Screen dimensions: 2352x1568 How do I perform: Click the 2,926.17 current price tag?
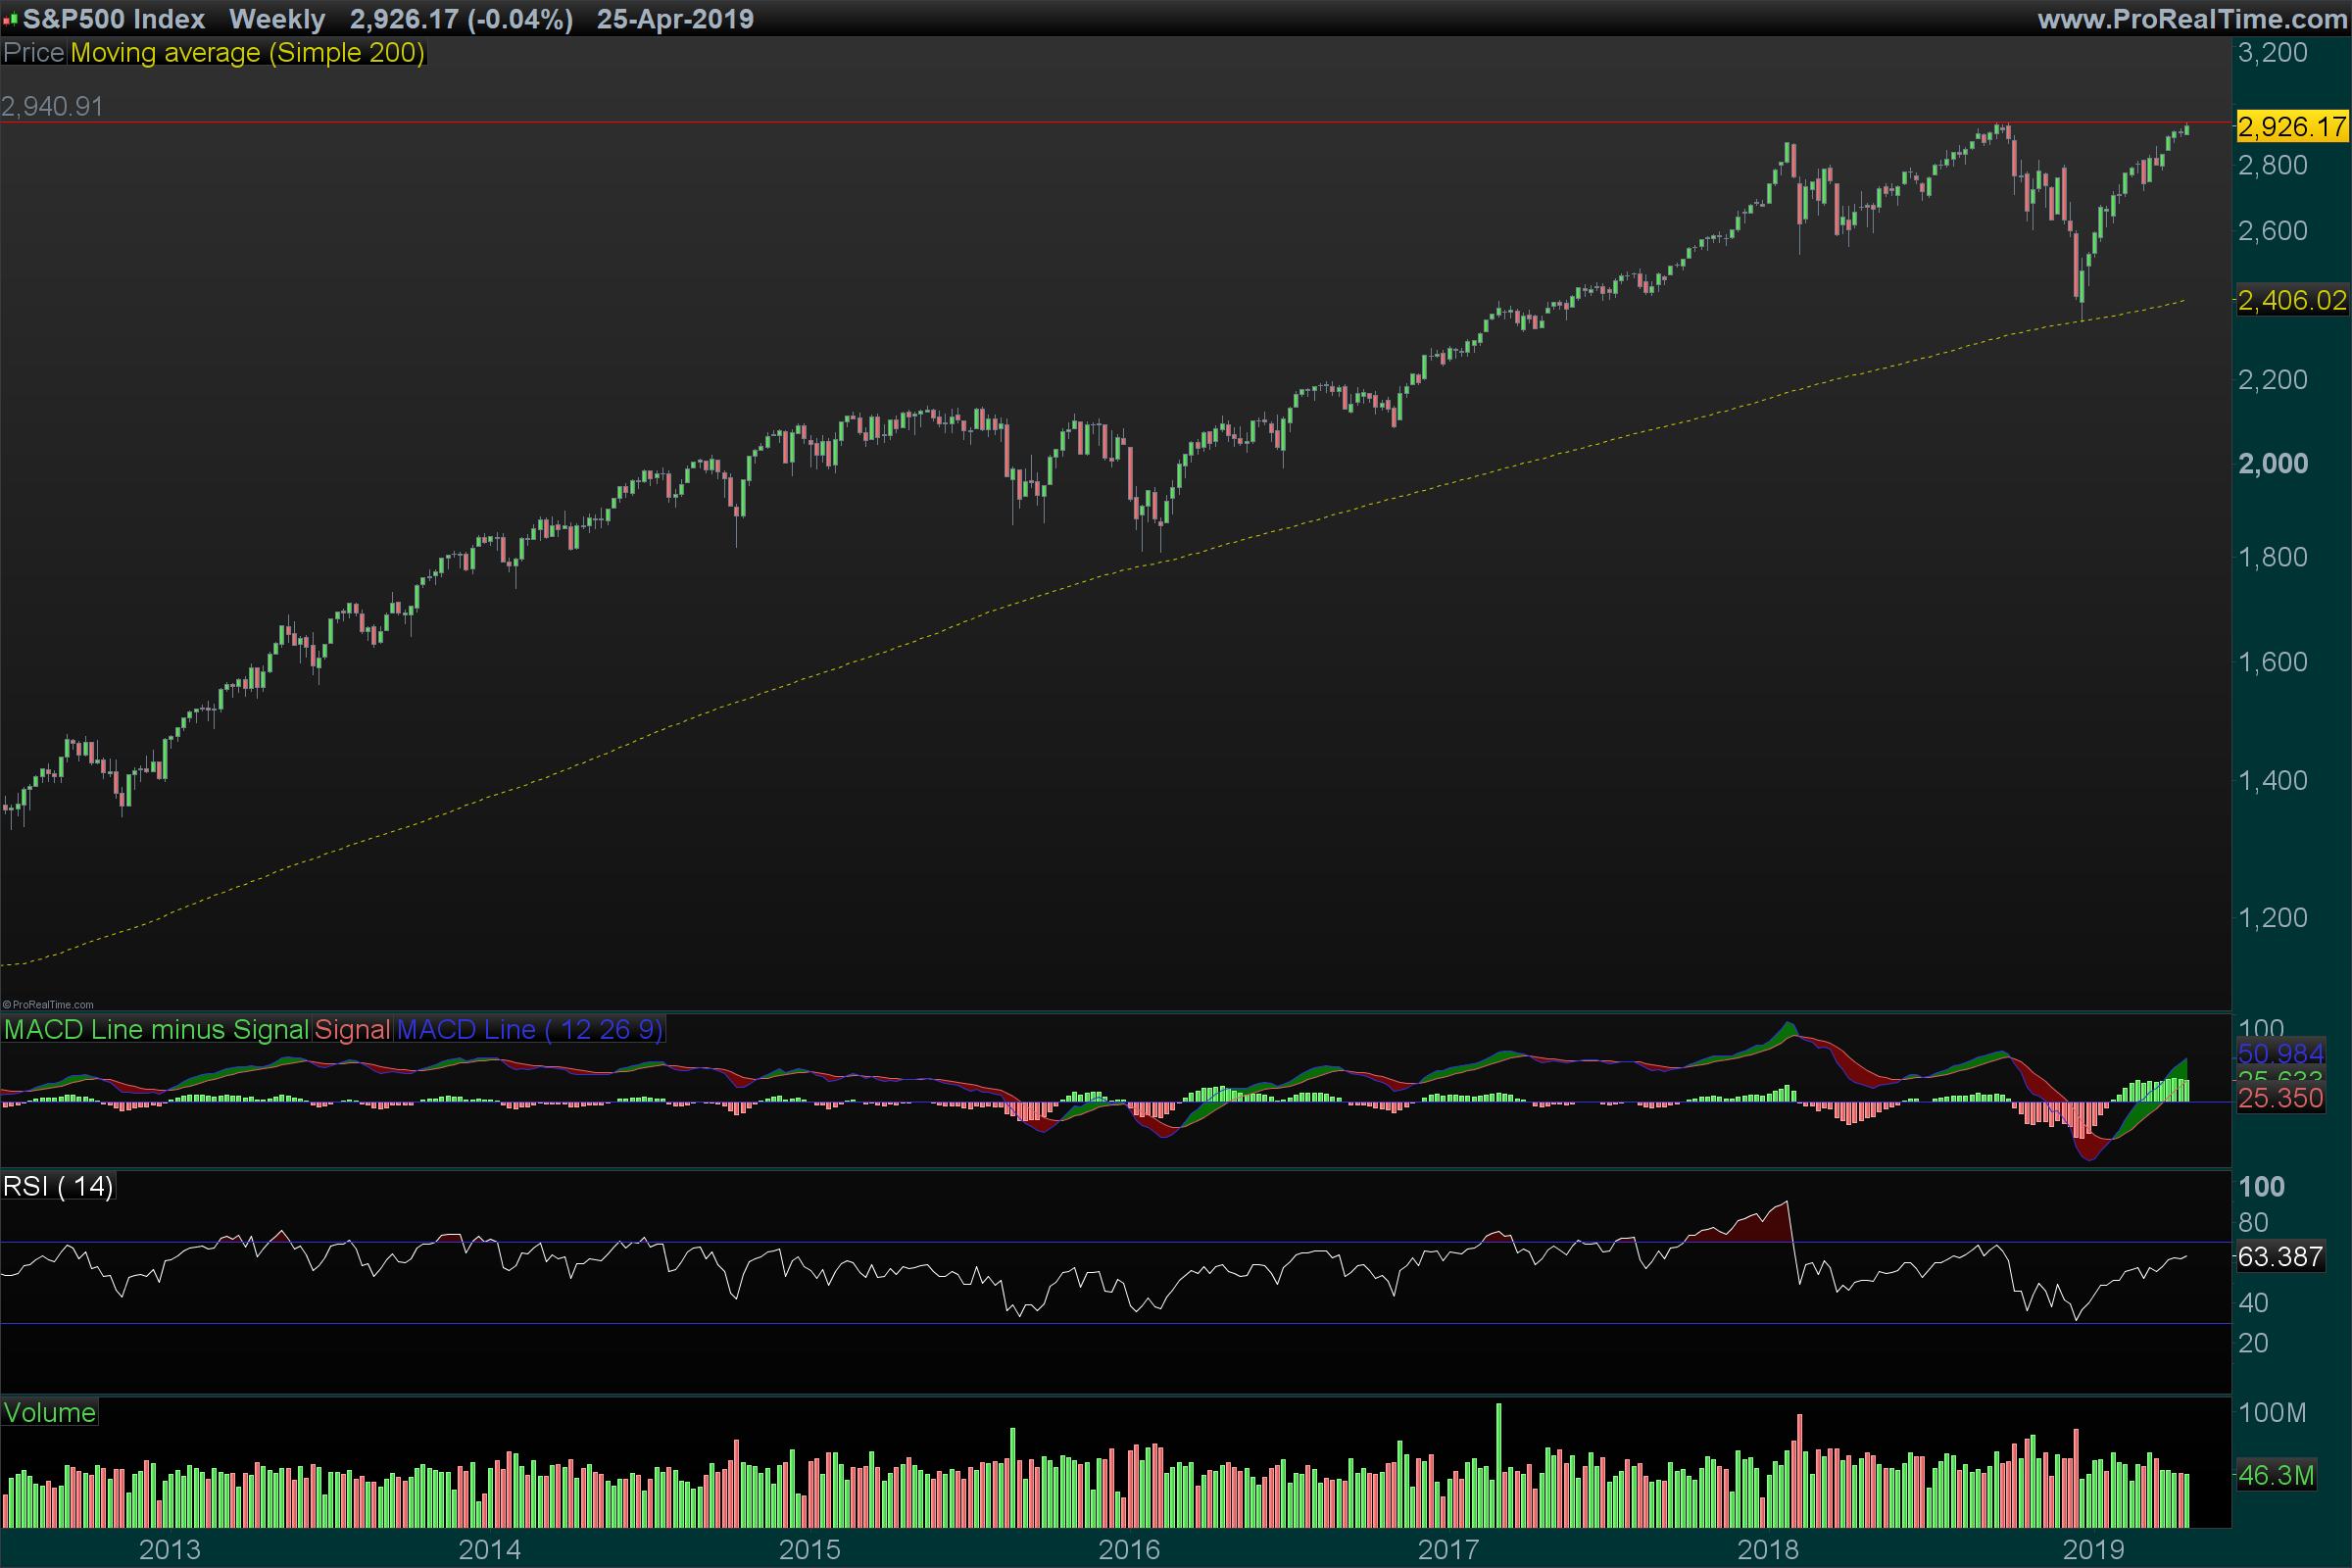pos(2291,127)
